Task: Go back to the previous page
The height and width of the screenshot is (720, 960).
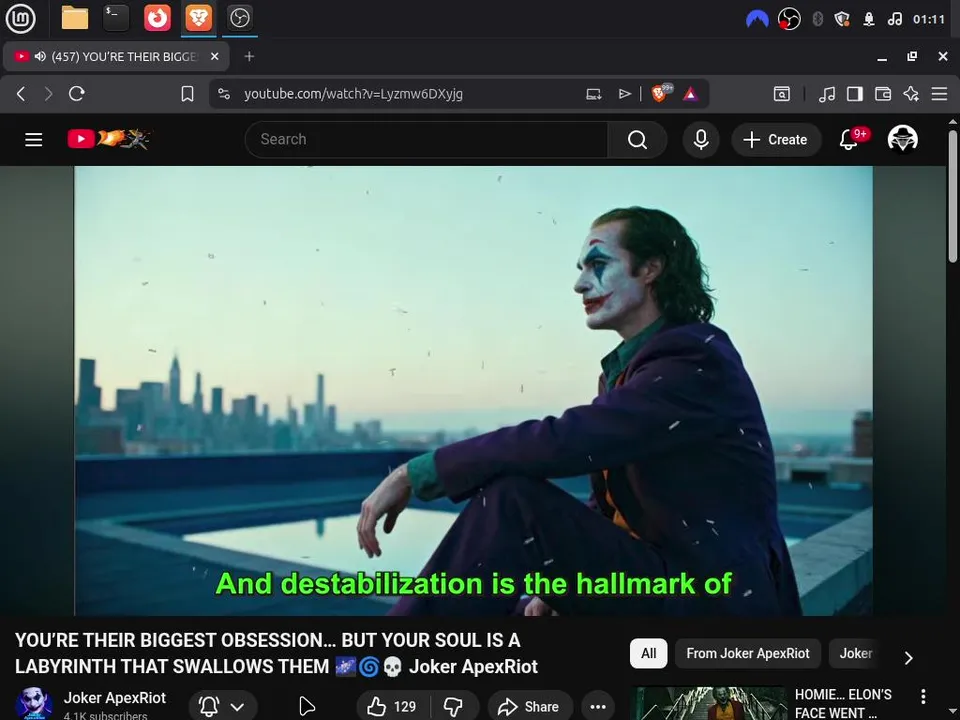Action: [21, 94]
